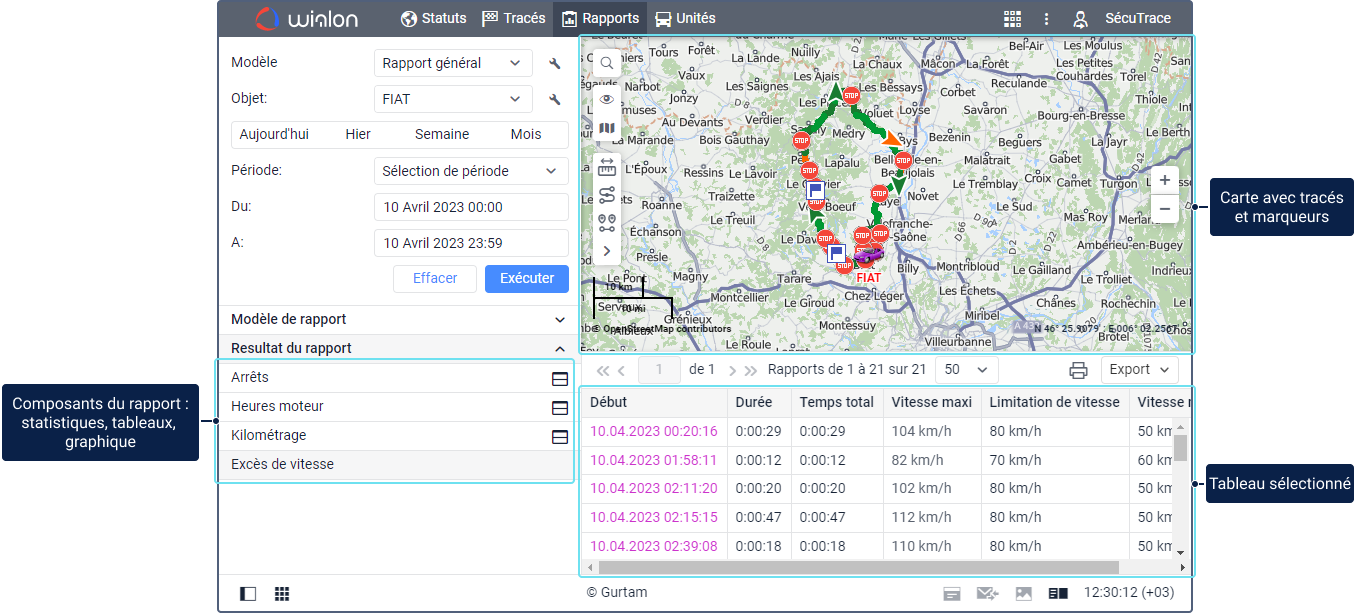
Task: Expand the Export dropdown
Action: (1140, 370)
